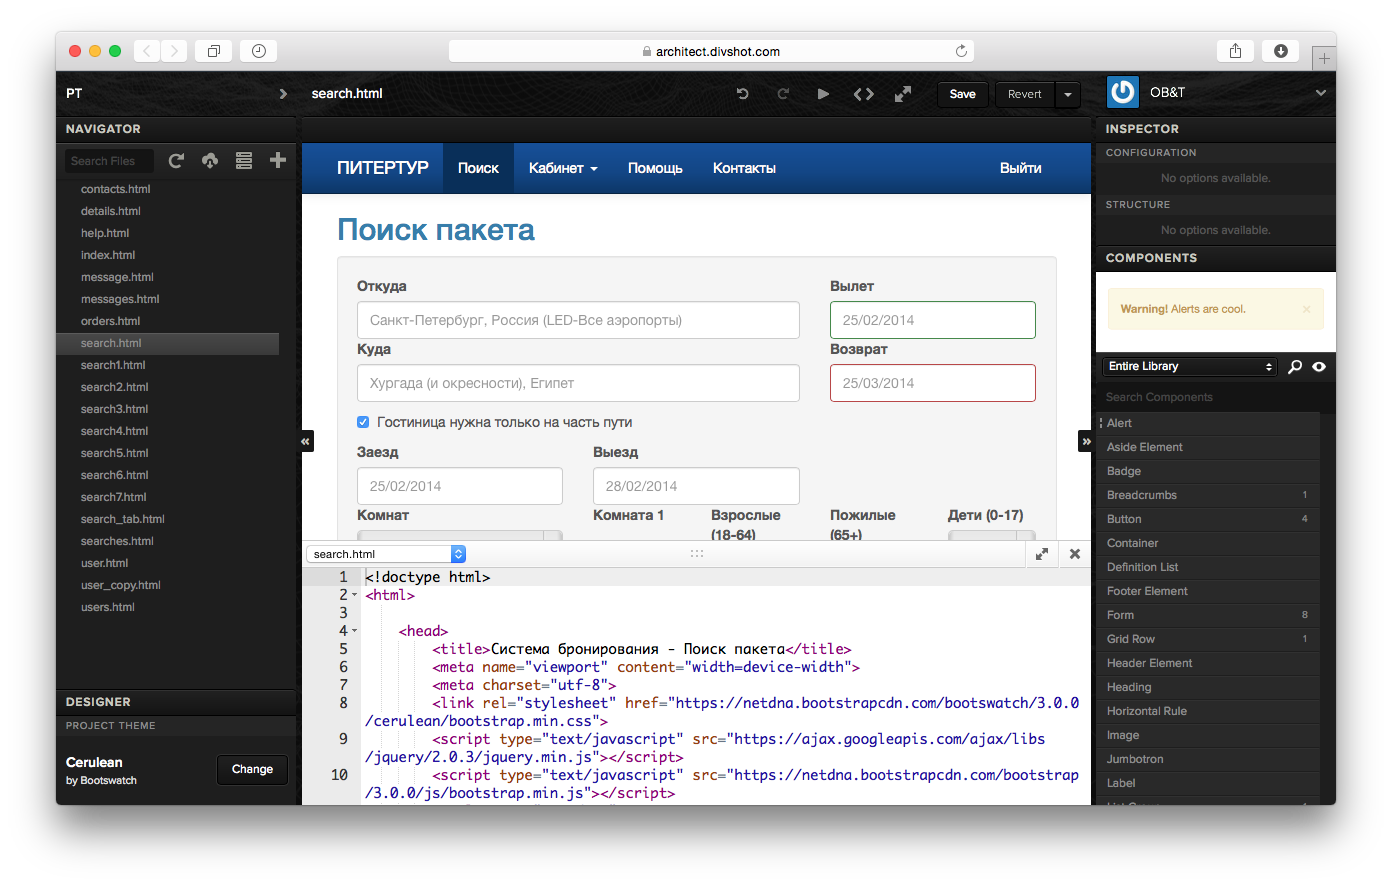Click the undo arrow in editor toolbar
Screen dimensions: 1392x885
click(x=742, y=94)
